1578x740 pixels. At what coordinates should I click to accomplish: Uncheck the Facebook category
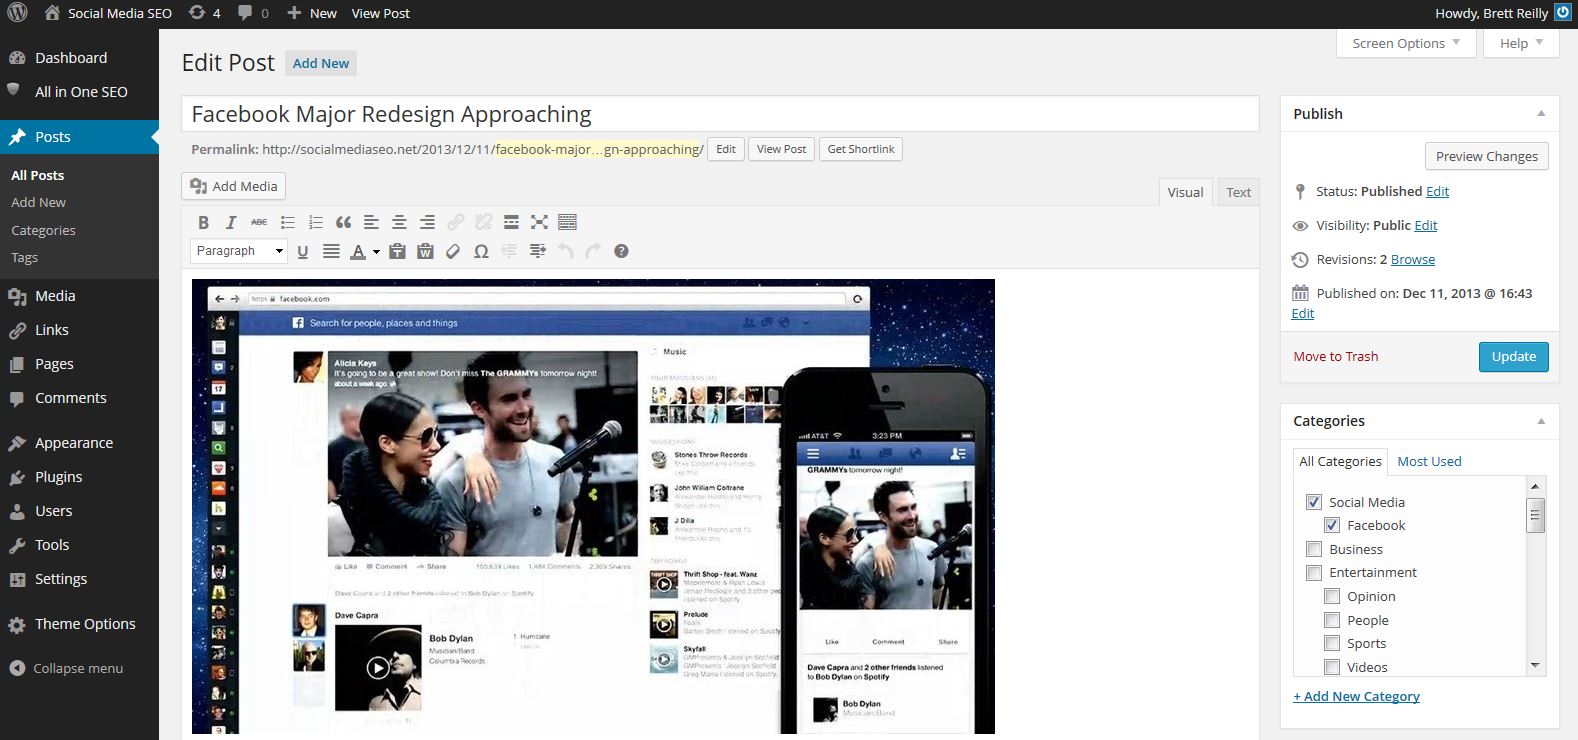click(1332, 525)
